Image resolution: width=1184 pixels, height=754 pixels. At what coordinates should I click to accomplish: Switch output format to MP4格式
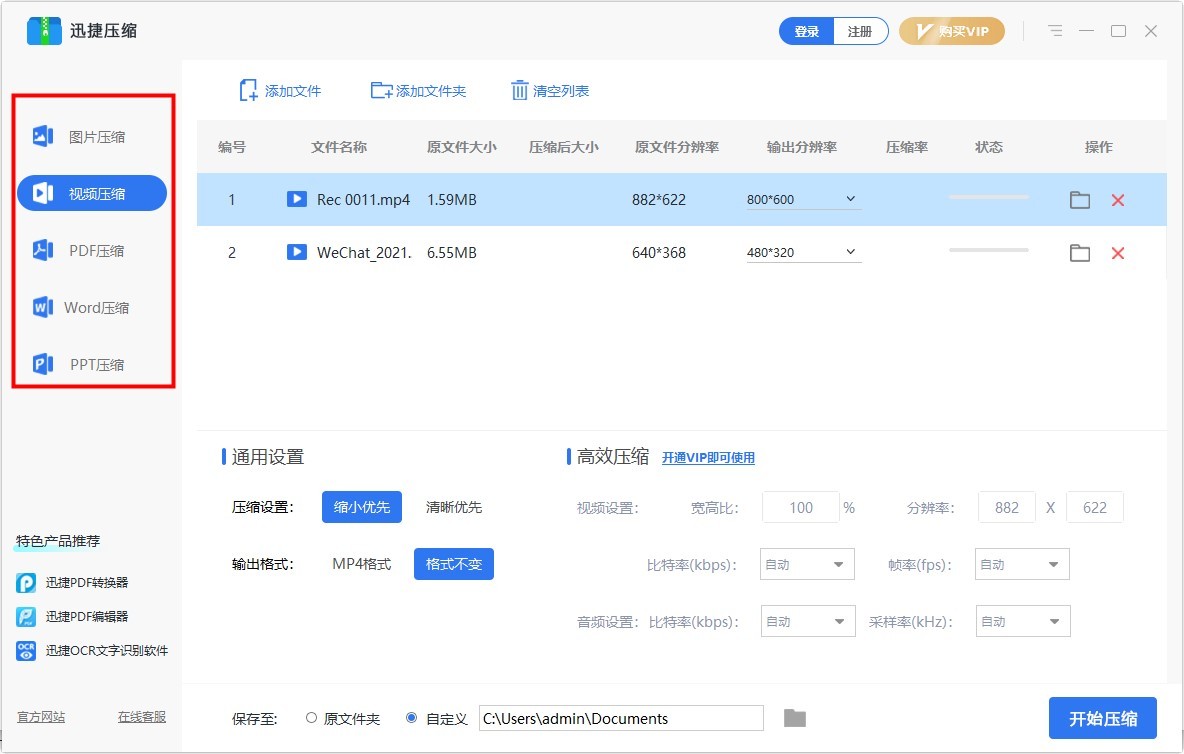(x=362, y=563)
